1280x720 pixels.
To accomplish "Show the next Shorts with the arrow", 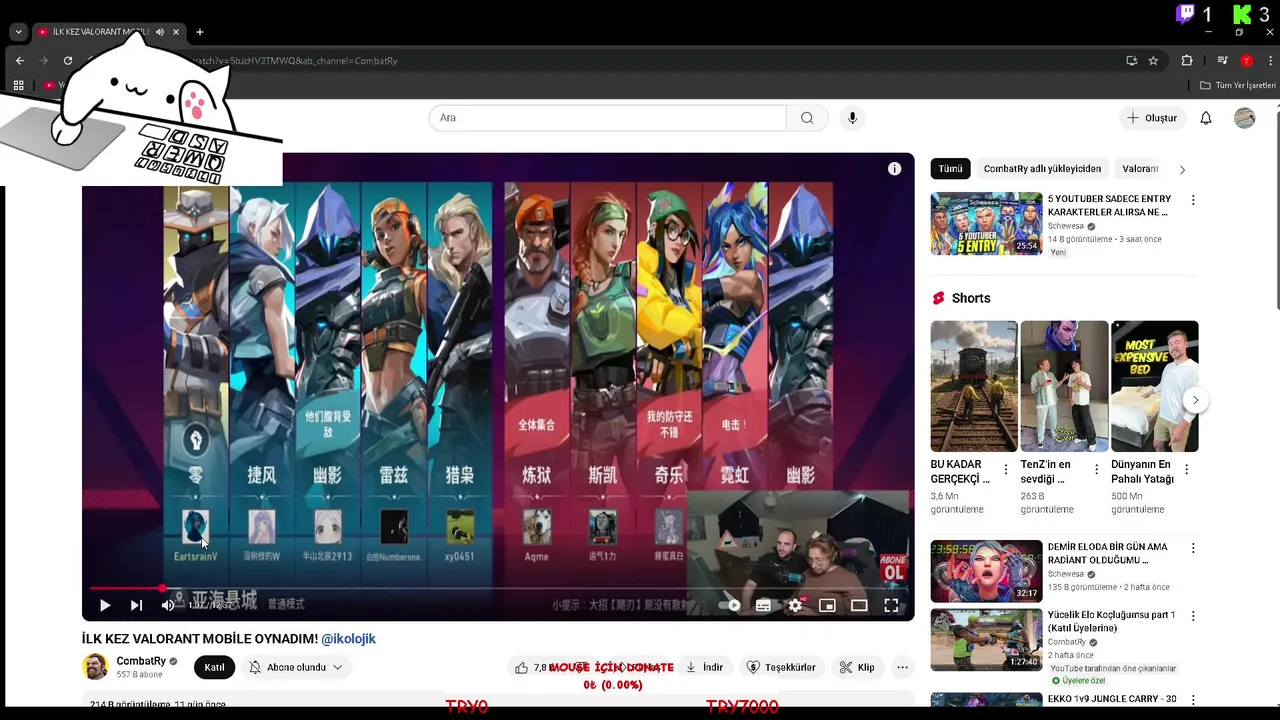I will pos(1195,400).
